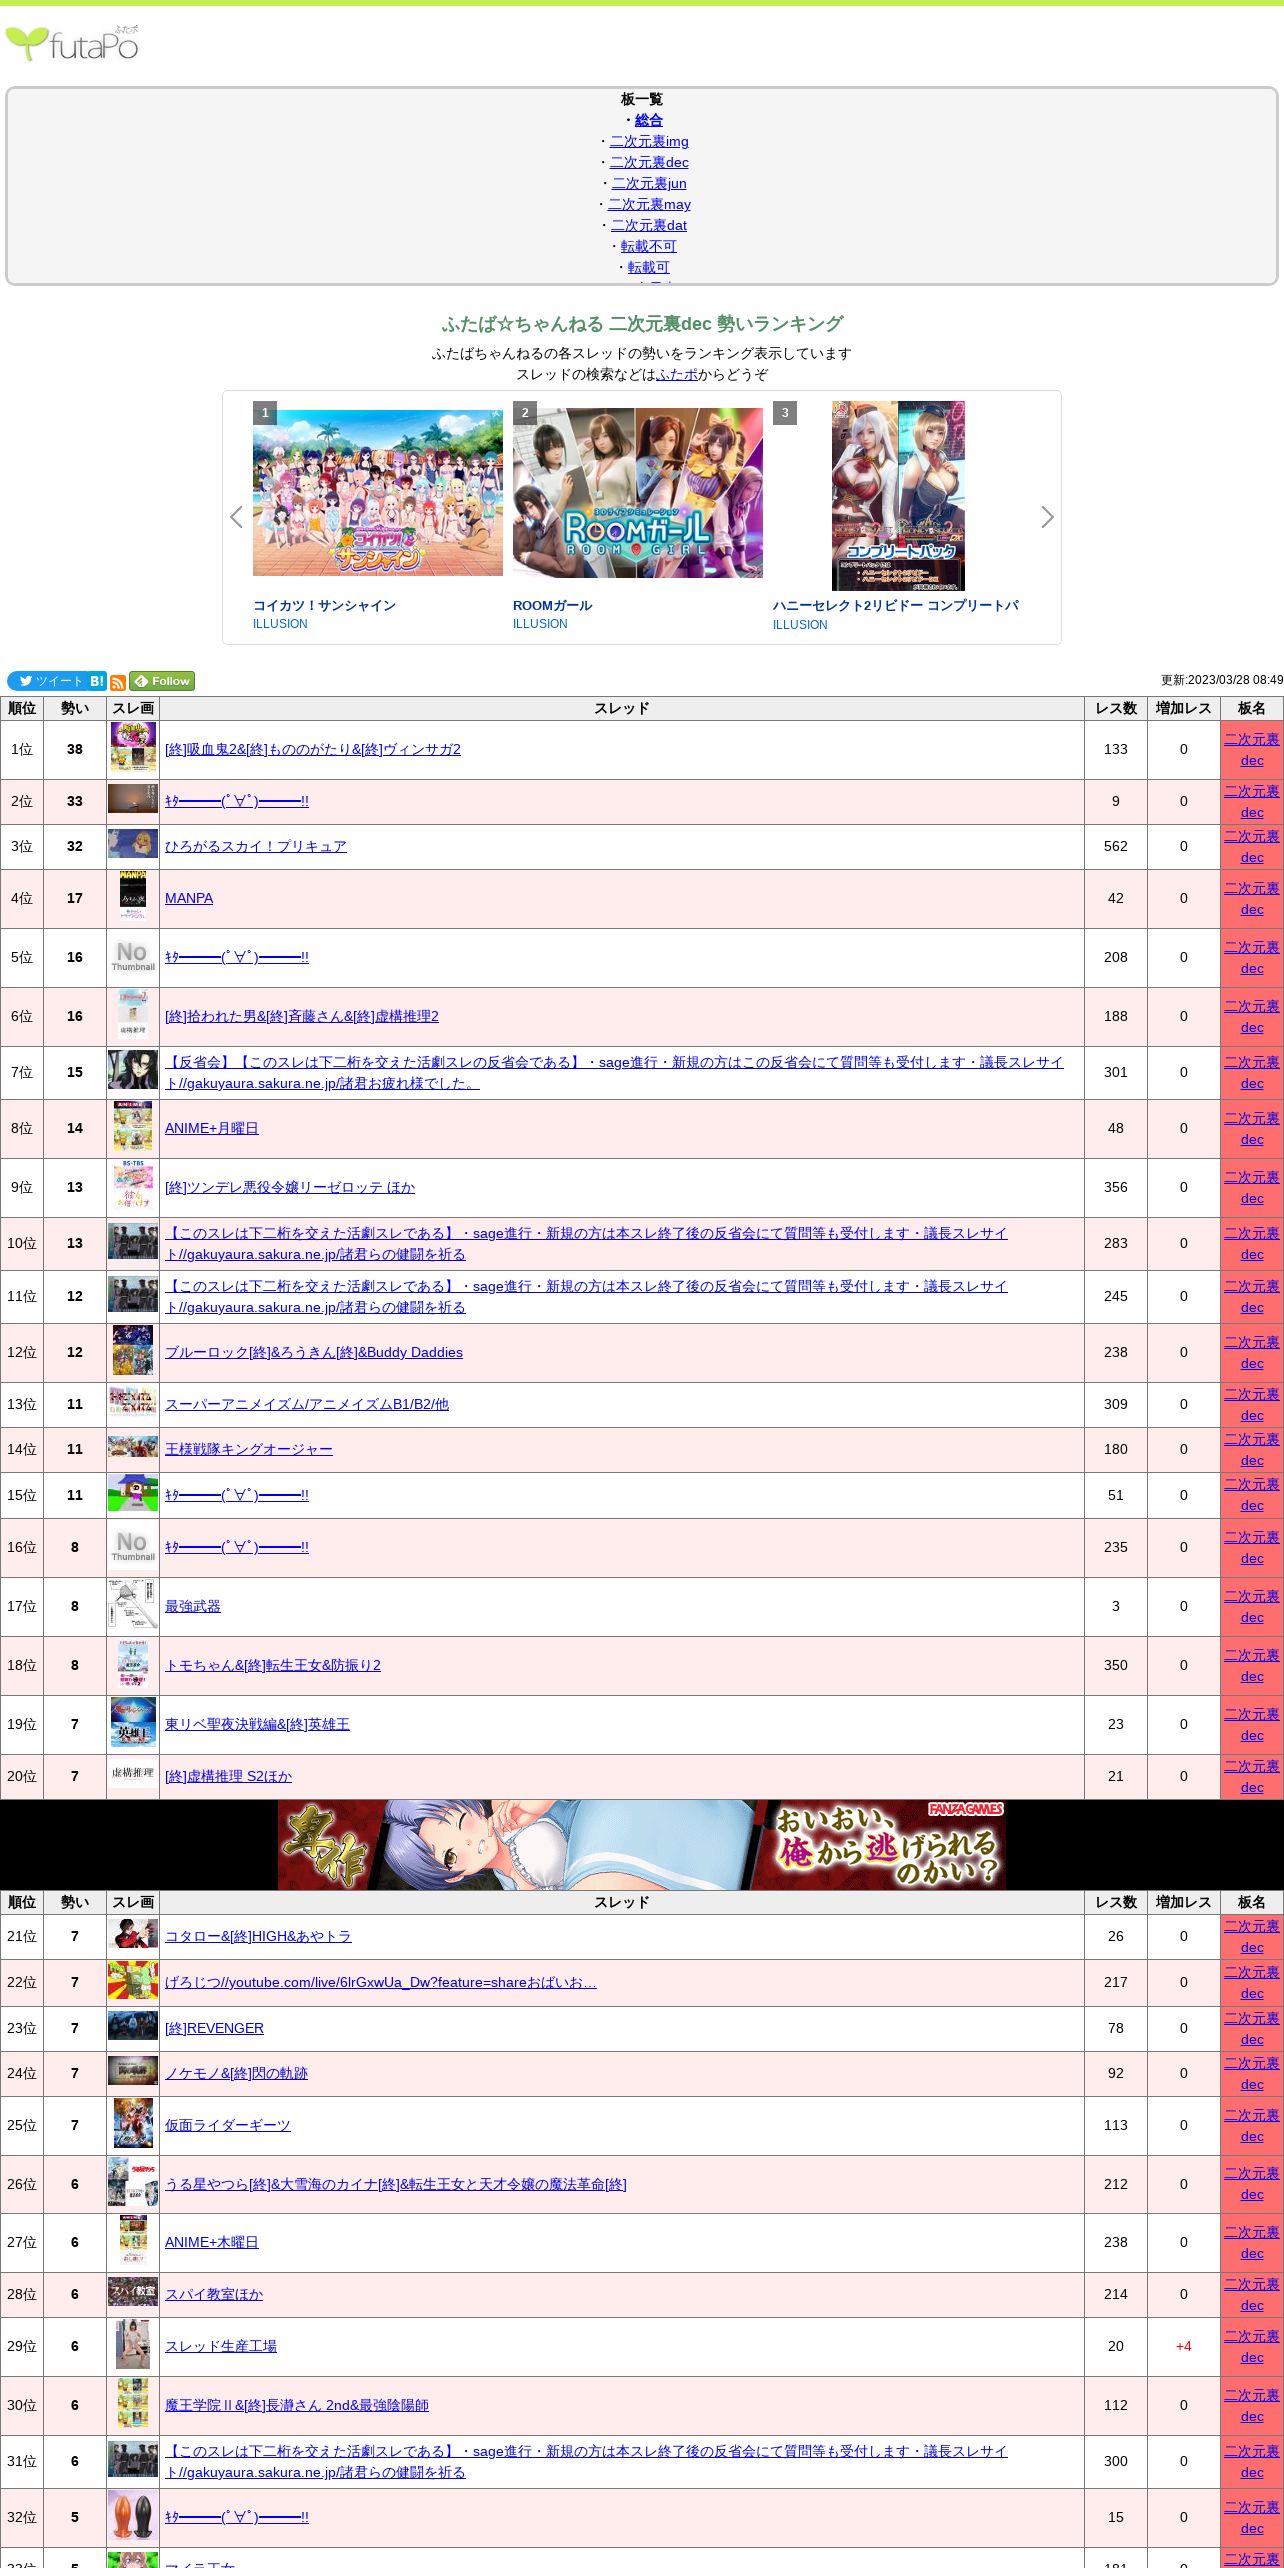The height and width of the screenshot is (2568, 1284).
Task: Open thread ツンデレ悪役令嬢リーゼロッテ ほか
Action: [290, 1187]
